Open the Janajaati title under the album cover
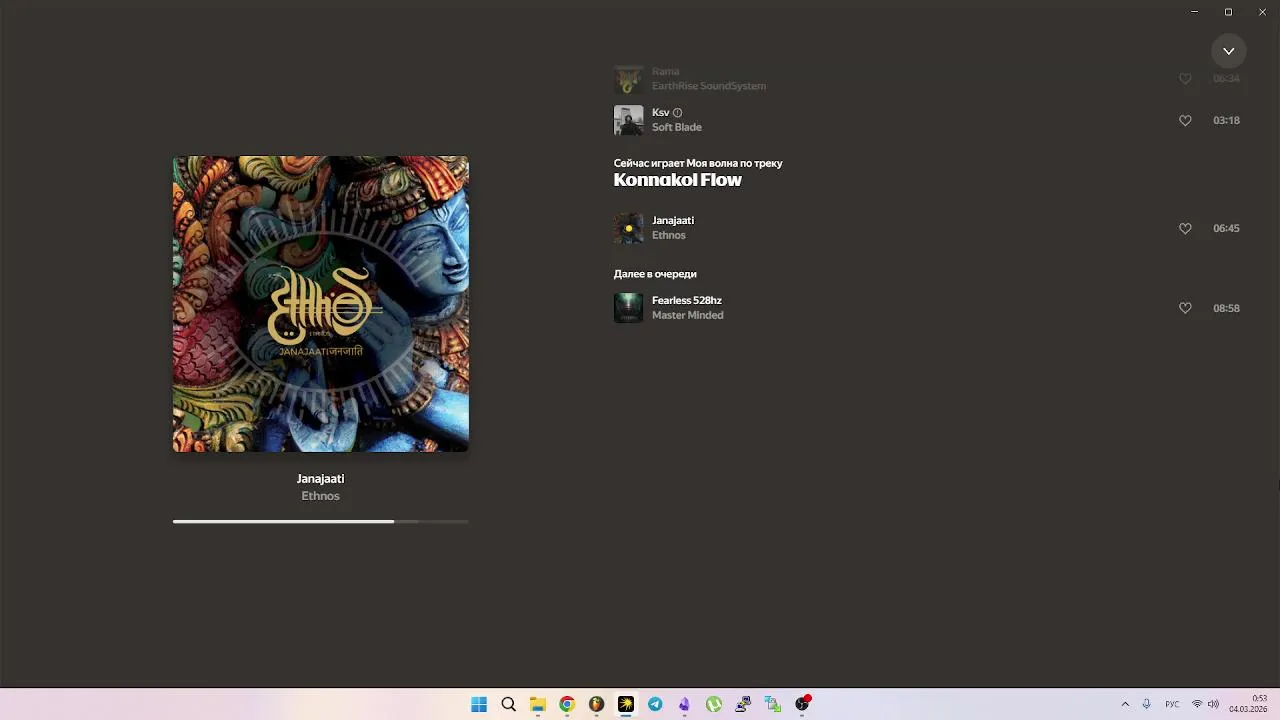The height and width of the screenshot is (720, 1280). click(321, 479)
